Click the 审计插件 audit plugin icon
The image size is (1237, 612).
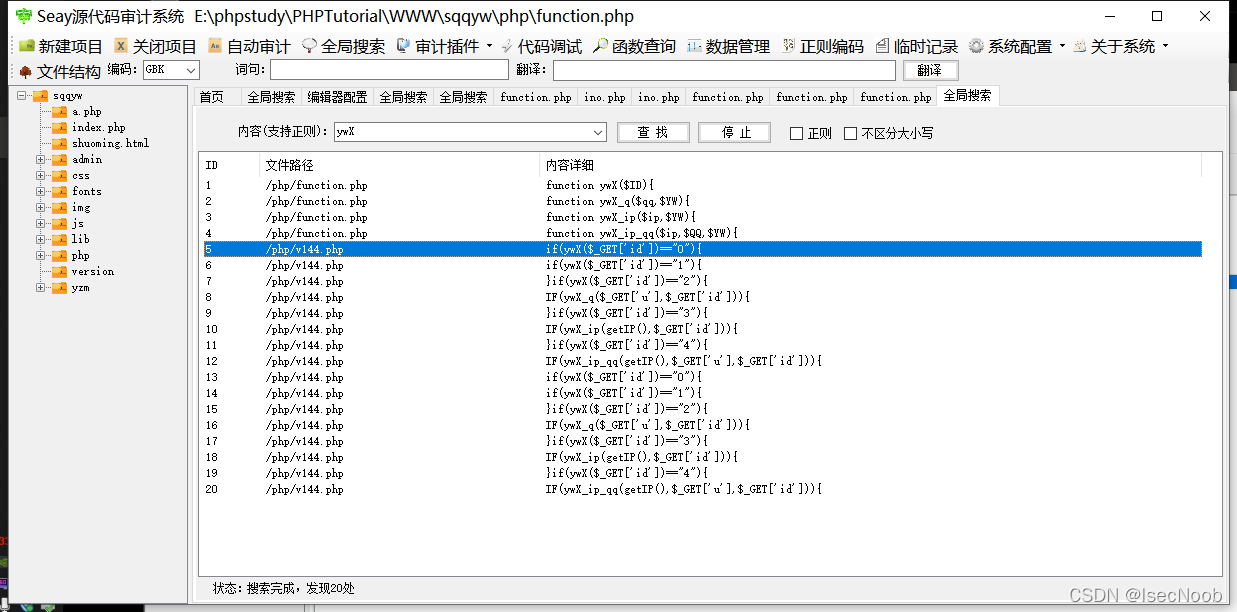(x=403, y=46)
